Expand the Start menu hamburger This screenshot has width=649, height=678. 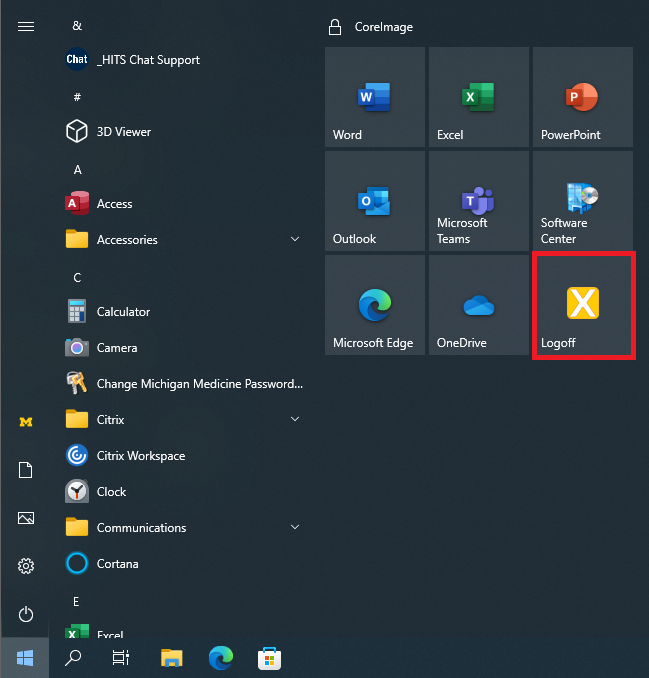26,27
